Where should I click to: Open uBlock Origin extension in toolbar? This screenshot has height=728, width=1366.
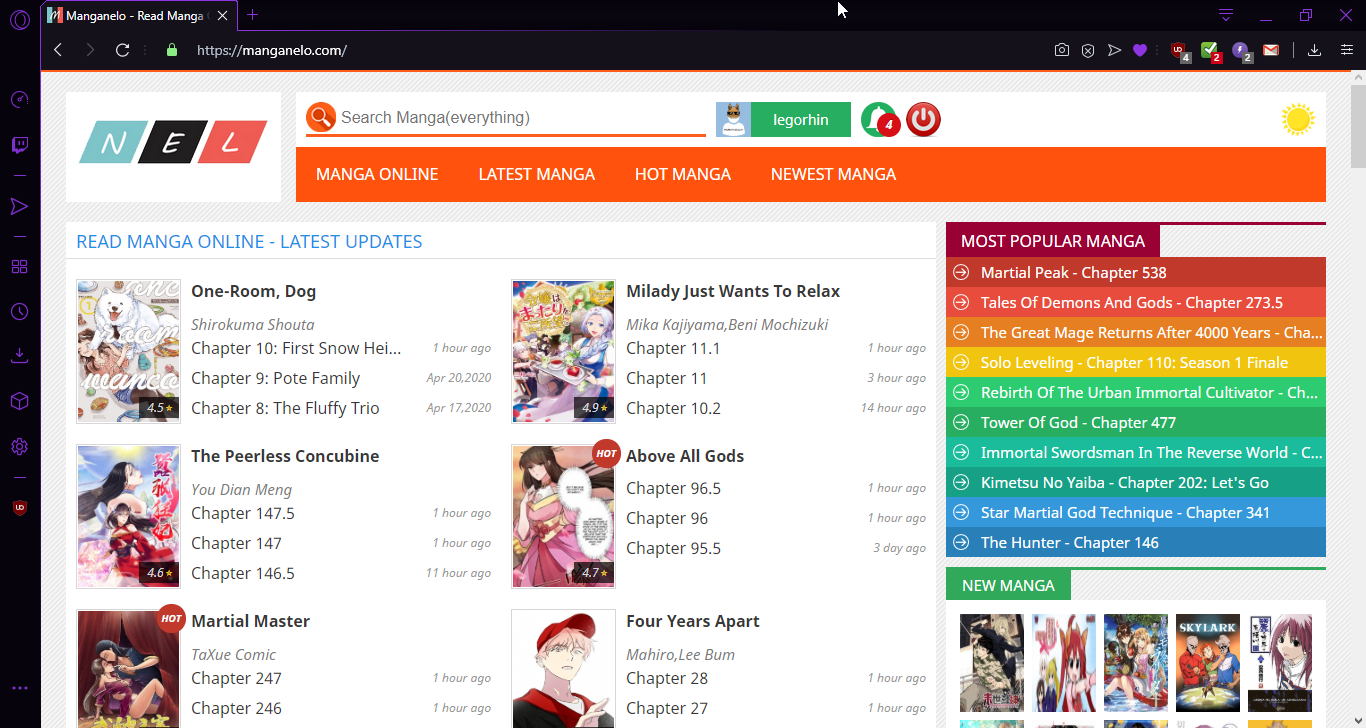1180,51
